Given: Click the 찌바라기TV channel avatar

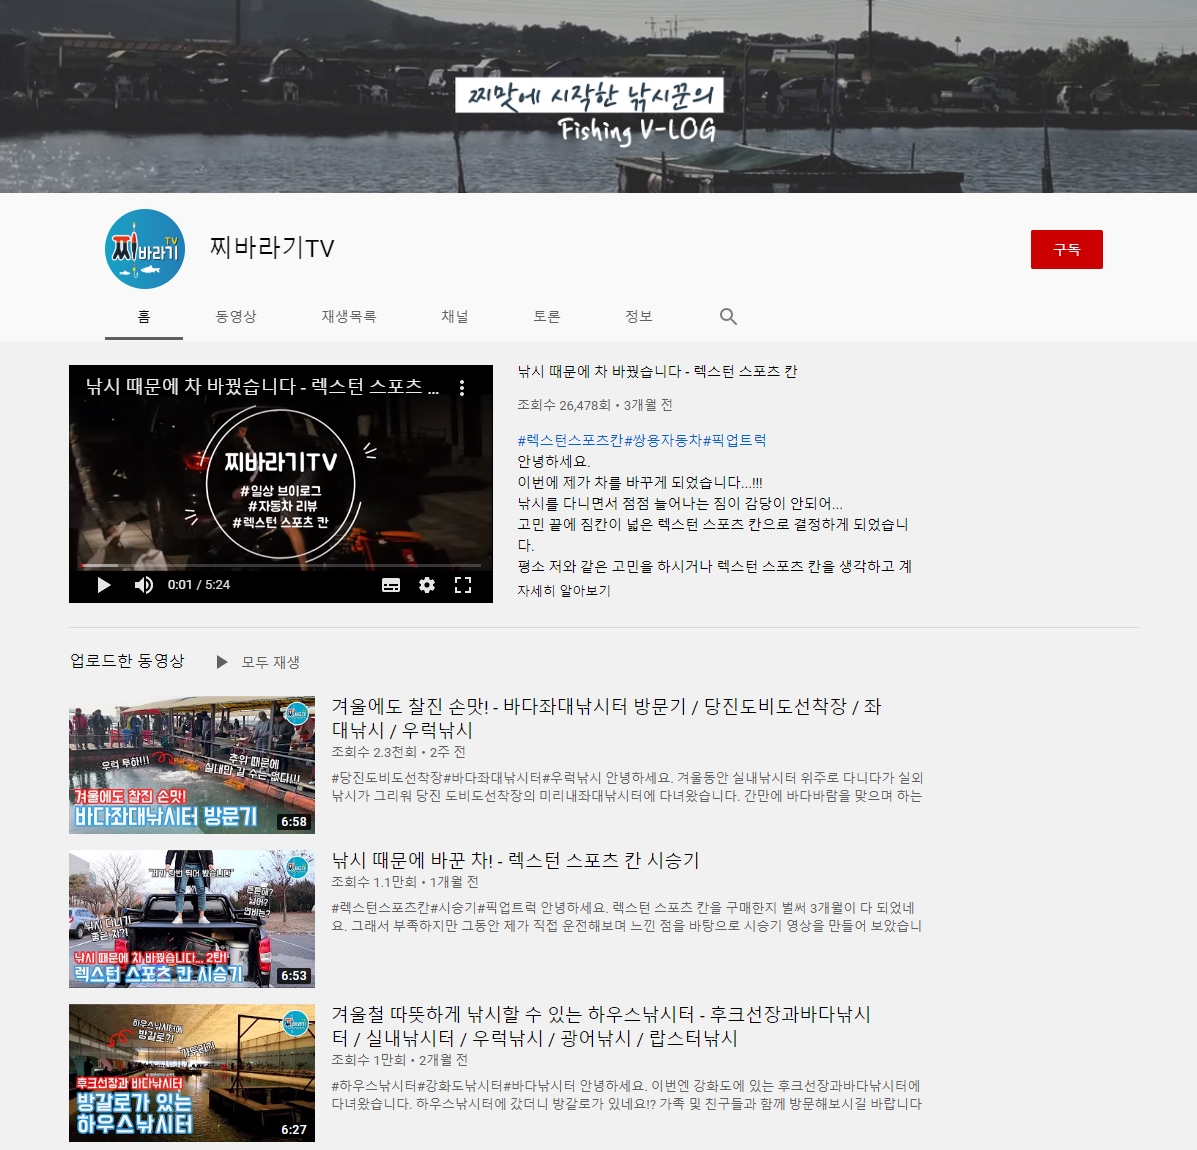Looking at the screenshot, I should tap(145, 249).
